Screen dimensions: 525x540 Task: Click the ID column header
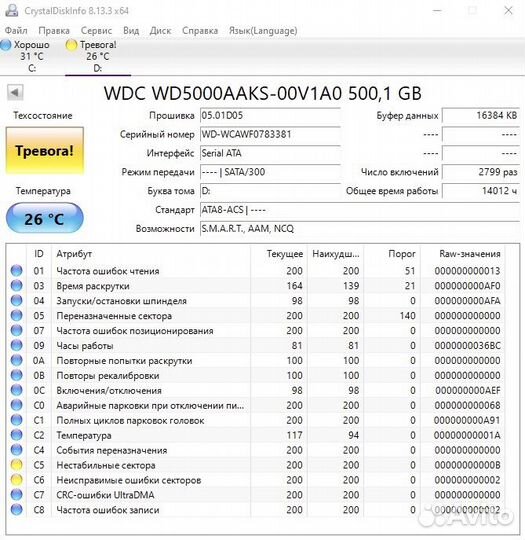pyautogui.click(x=39, y=254)
